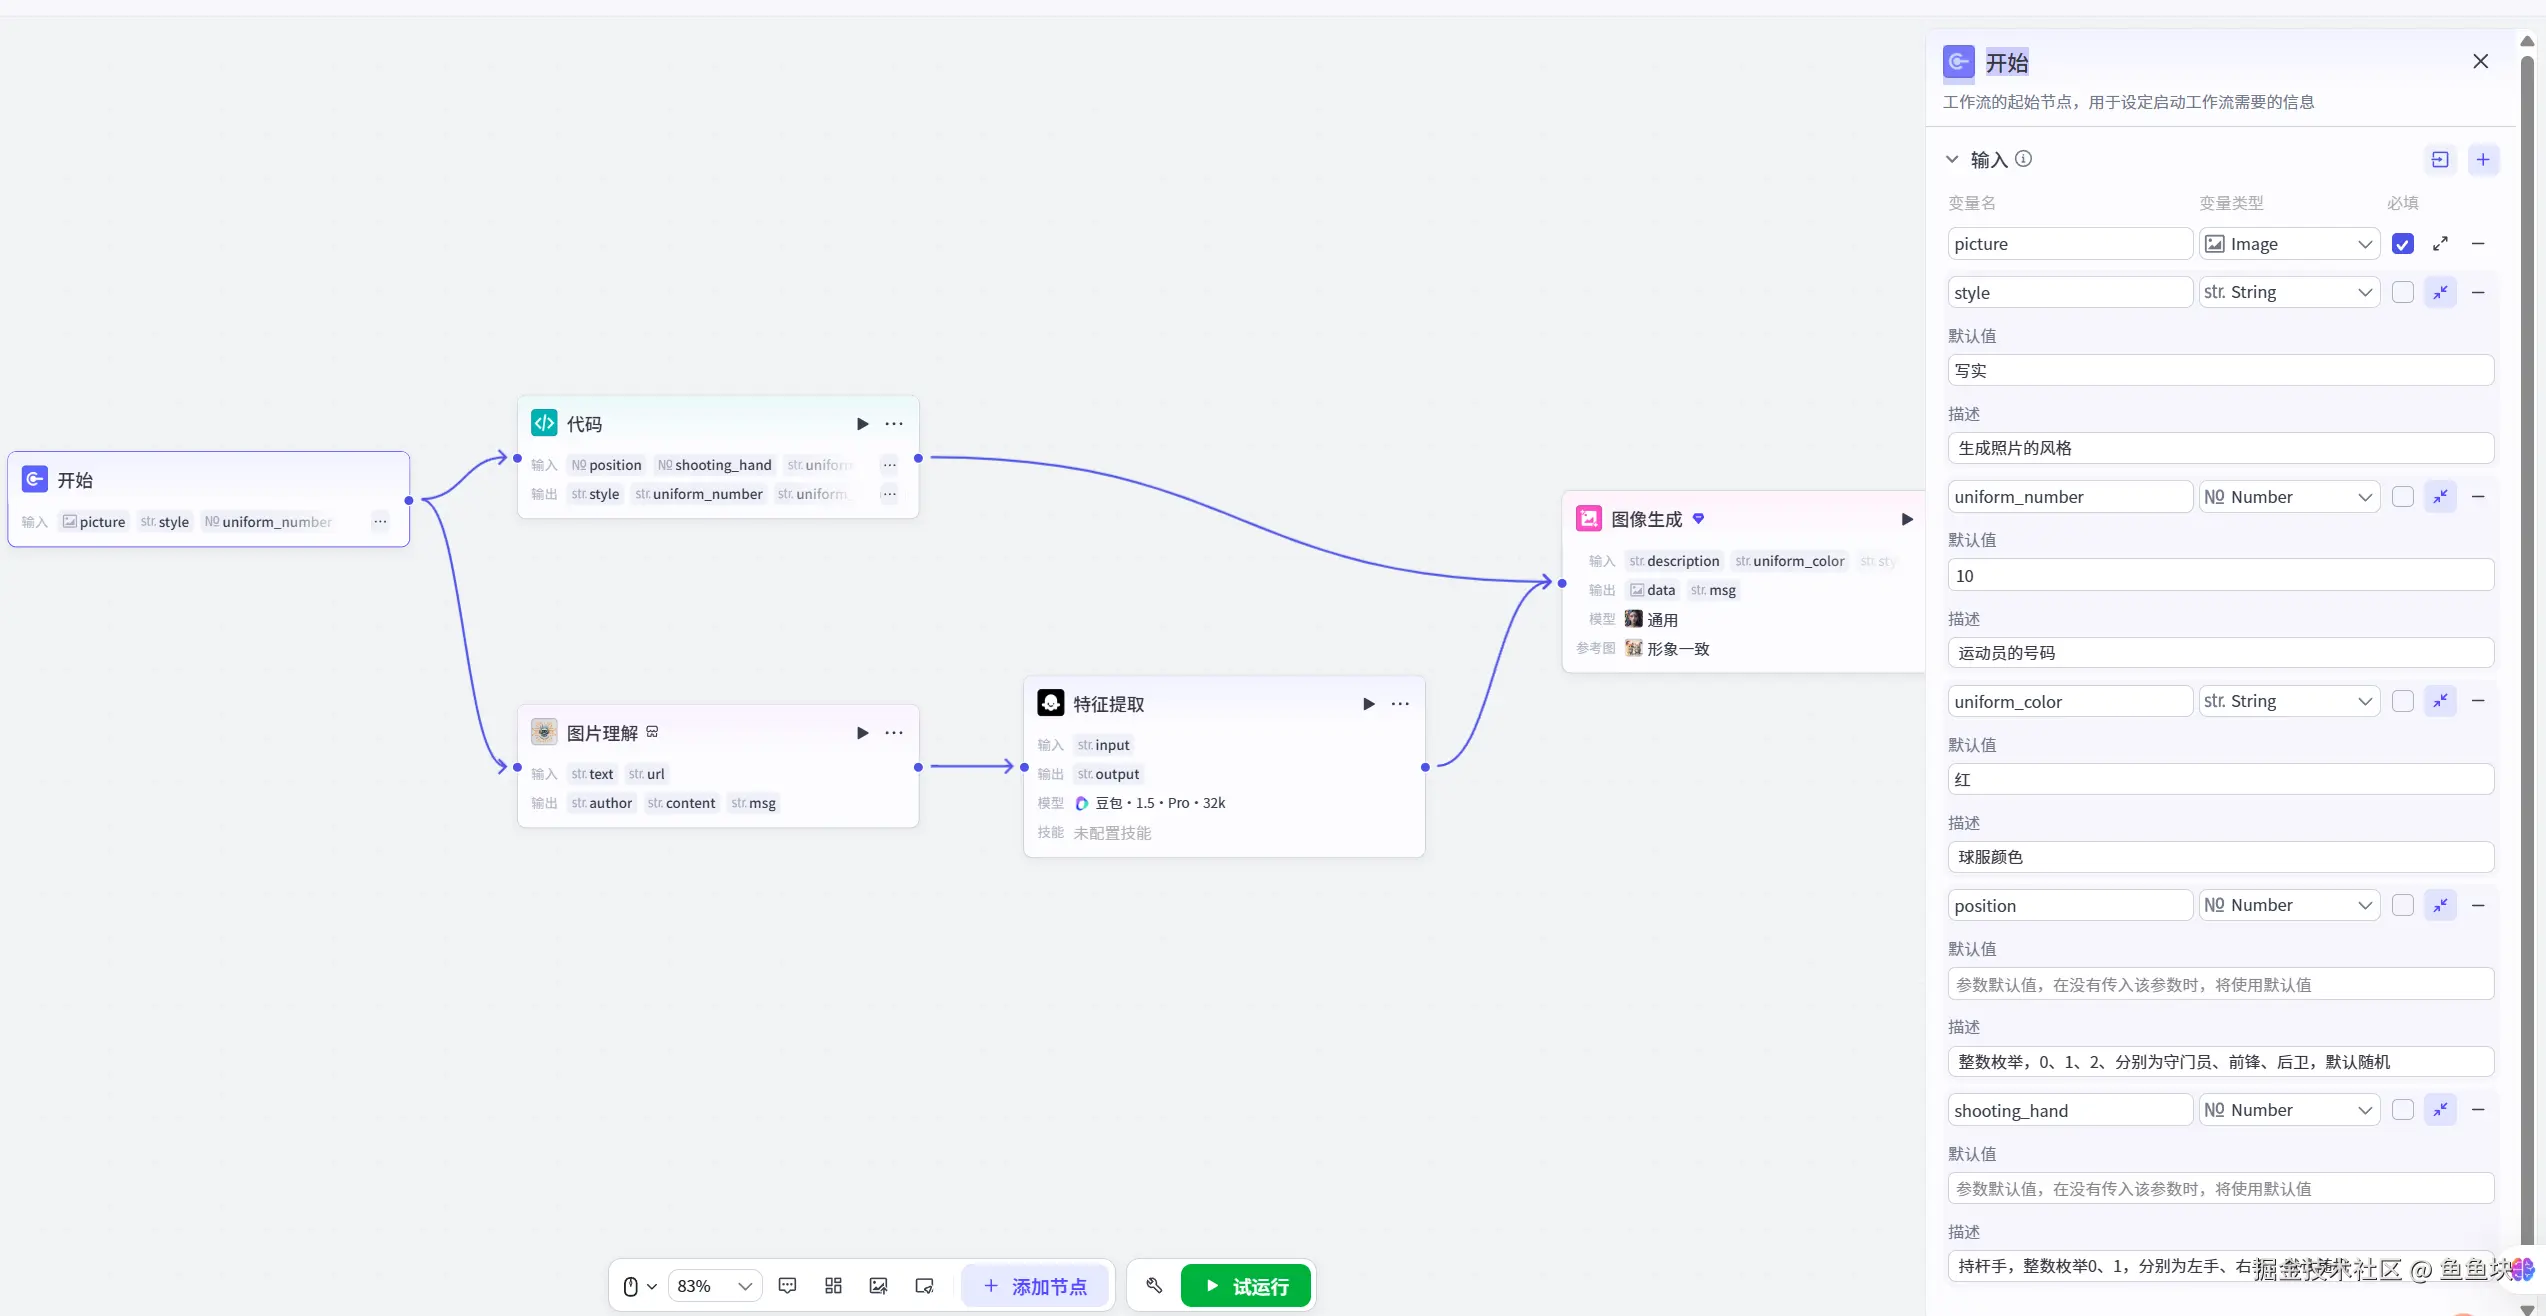
Task: Click the add variable plus icon in 输入 section
Action: point(2483,160)
